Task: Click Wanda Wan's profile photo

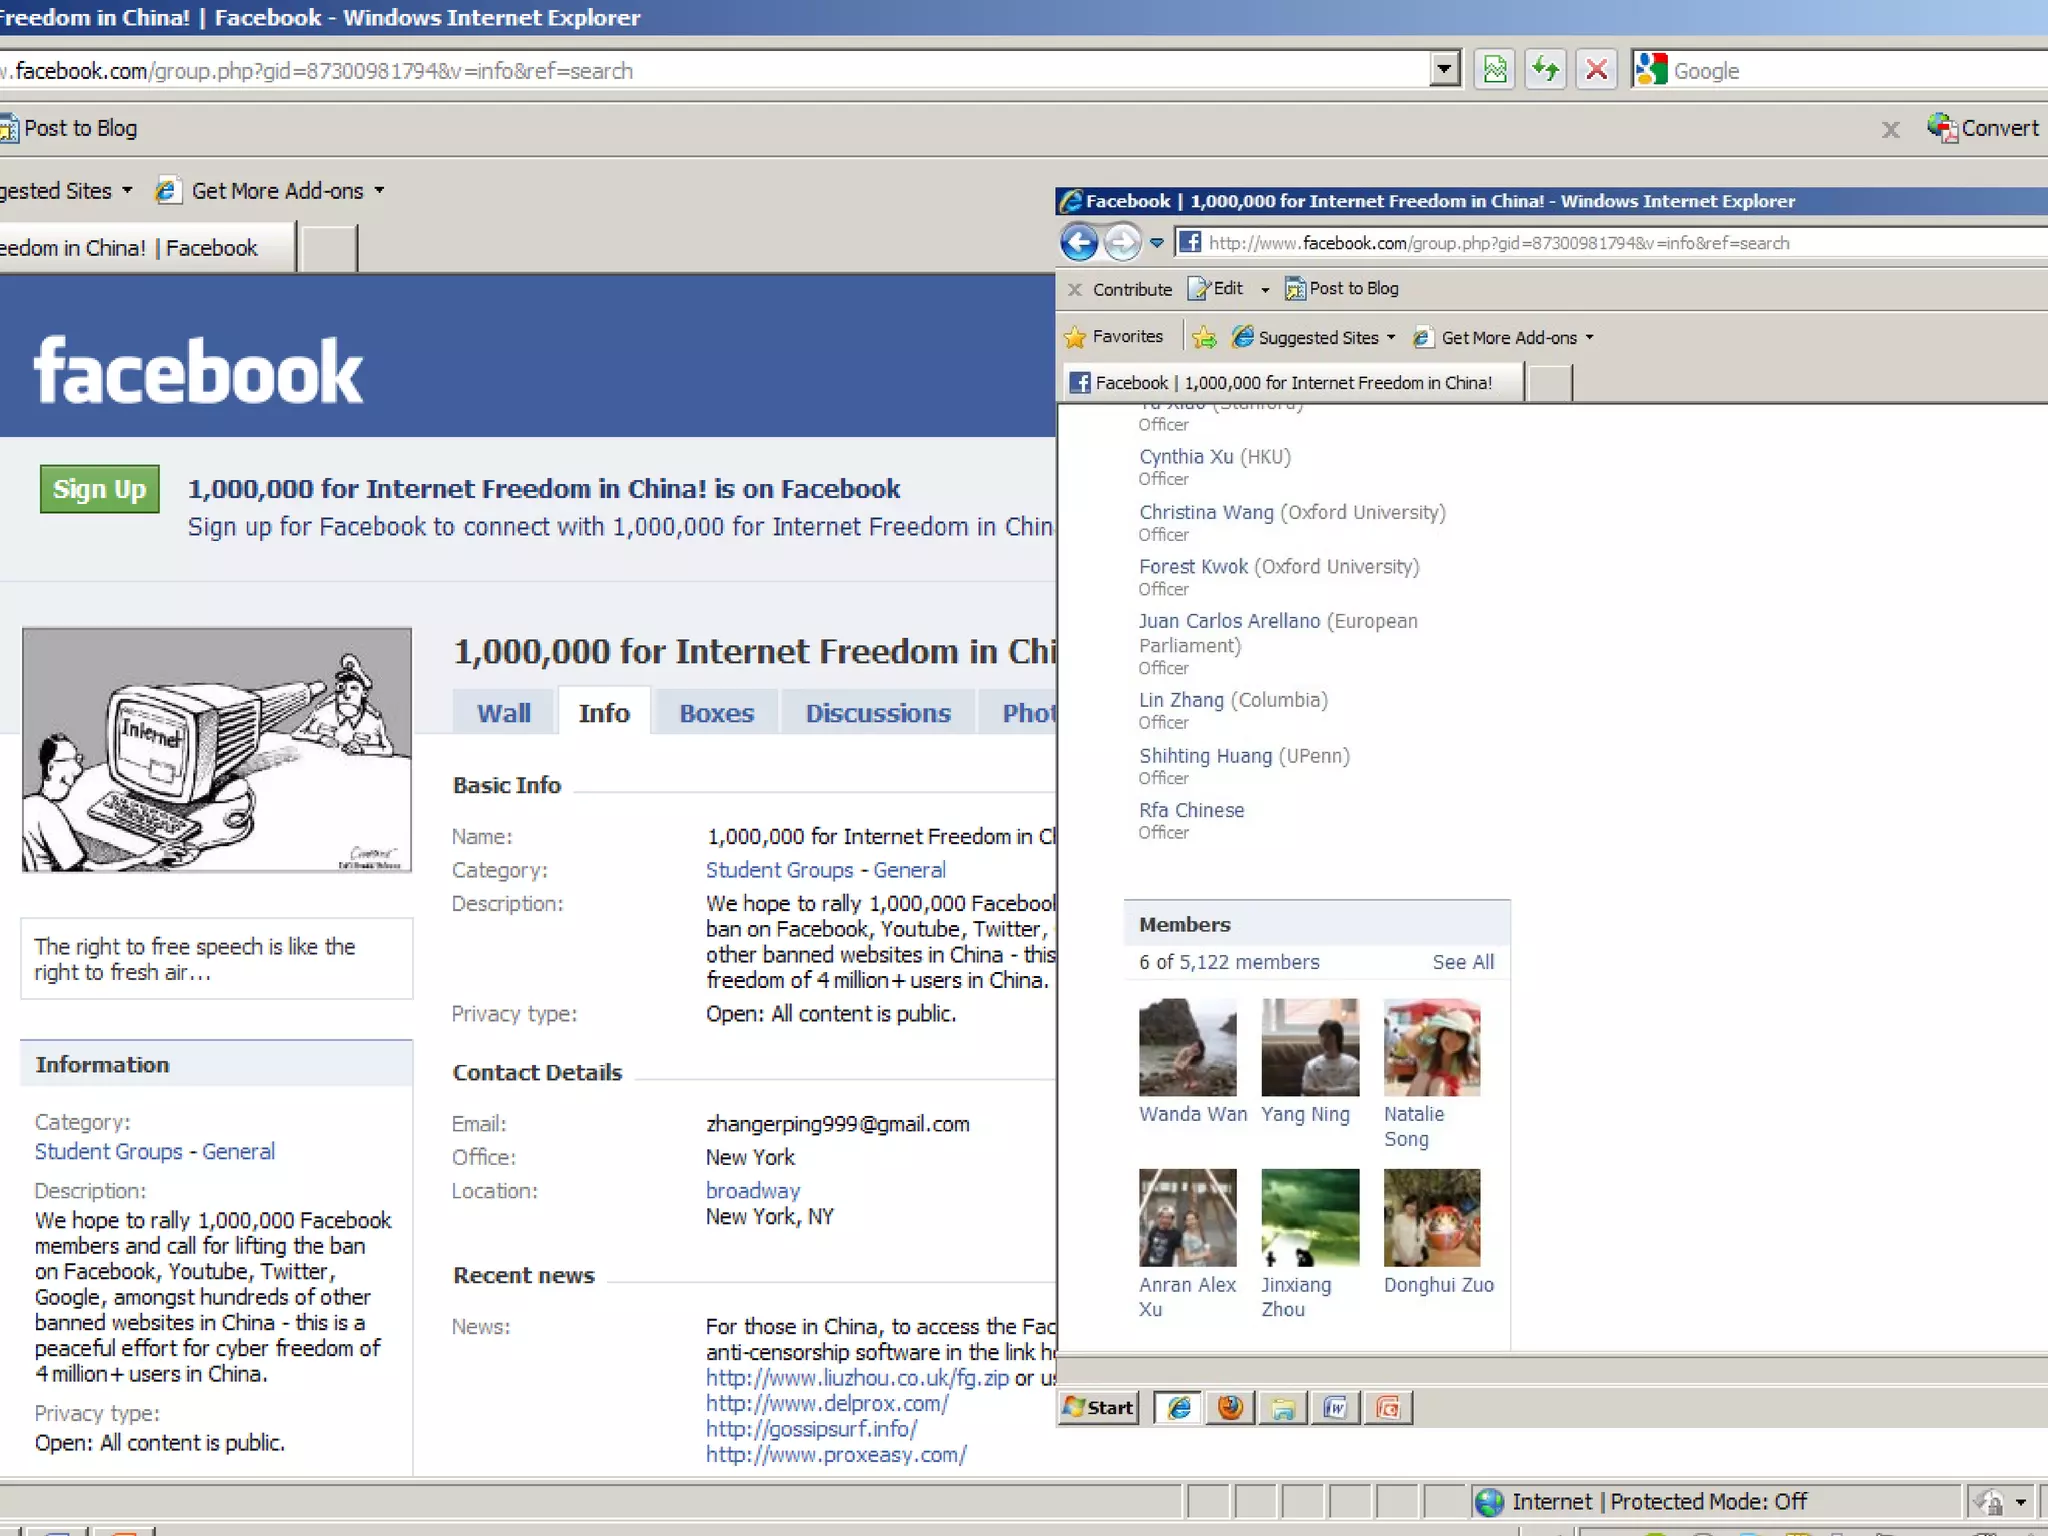Action: click(x=1187, y=1047)
